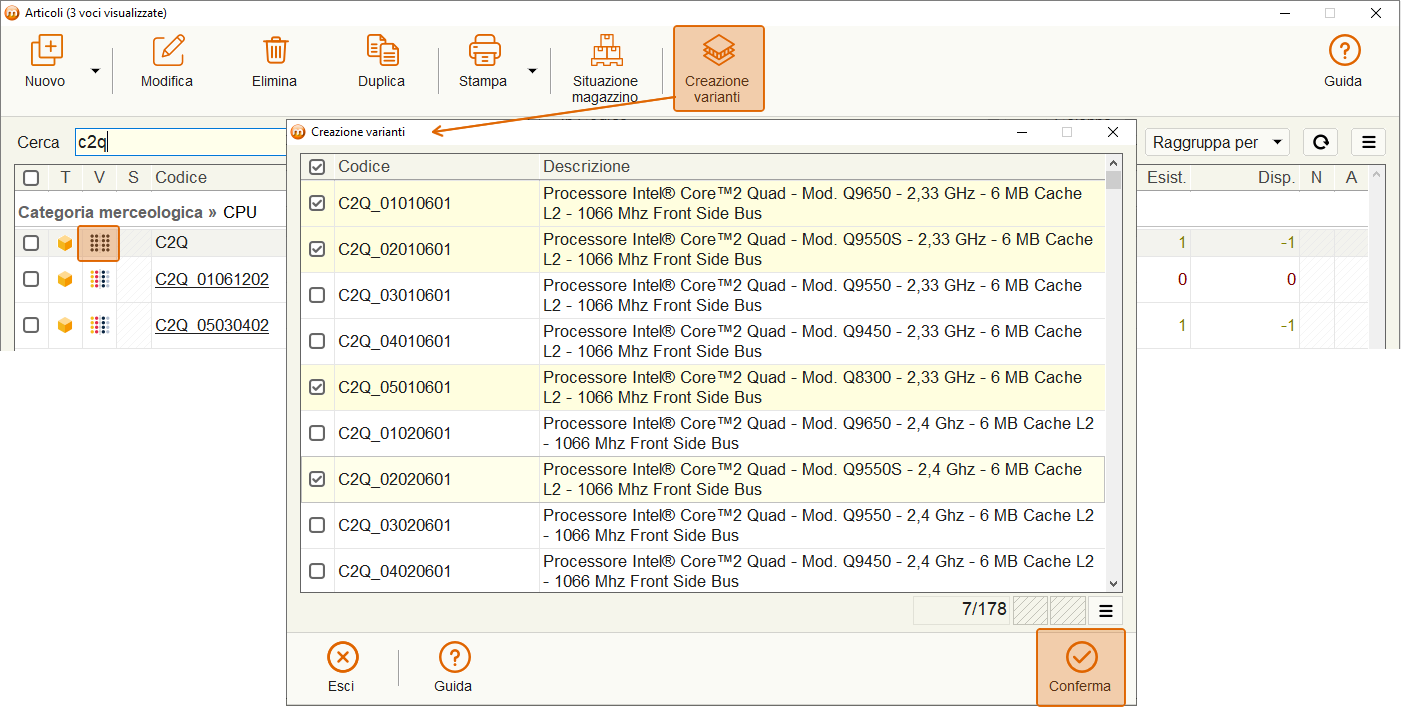Tick the checkbox for row C2Q_05030402
Viewport: 1403px width, 707px height.
coord(31,325)
